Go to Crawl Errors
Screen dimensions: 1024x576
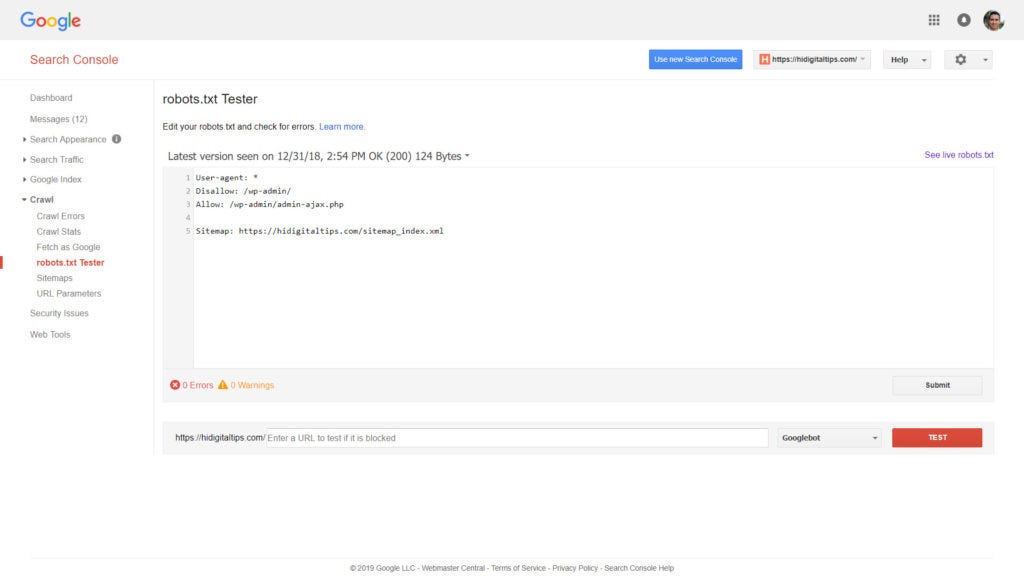(60, 216)
